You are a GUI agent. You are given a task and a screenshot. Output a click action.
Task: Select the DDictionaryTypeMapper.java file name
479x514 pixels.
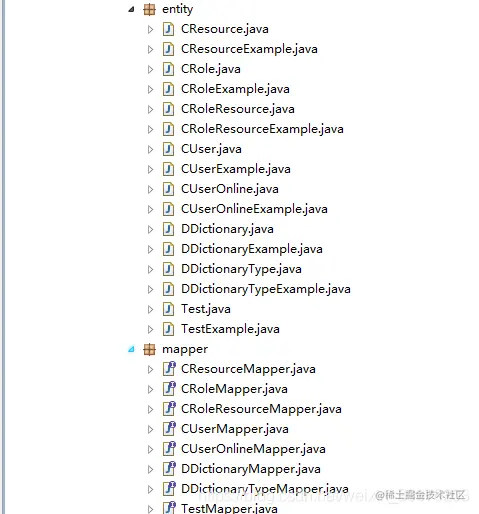tap(265, 489)
